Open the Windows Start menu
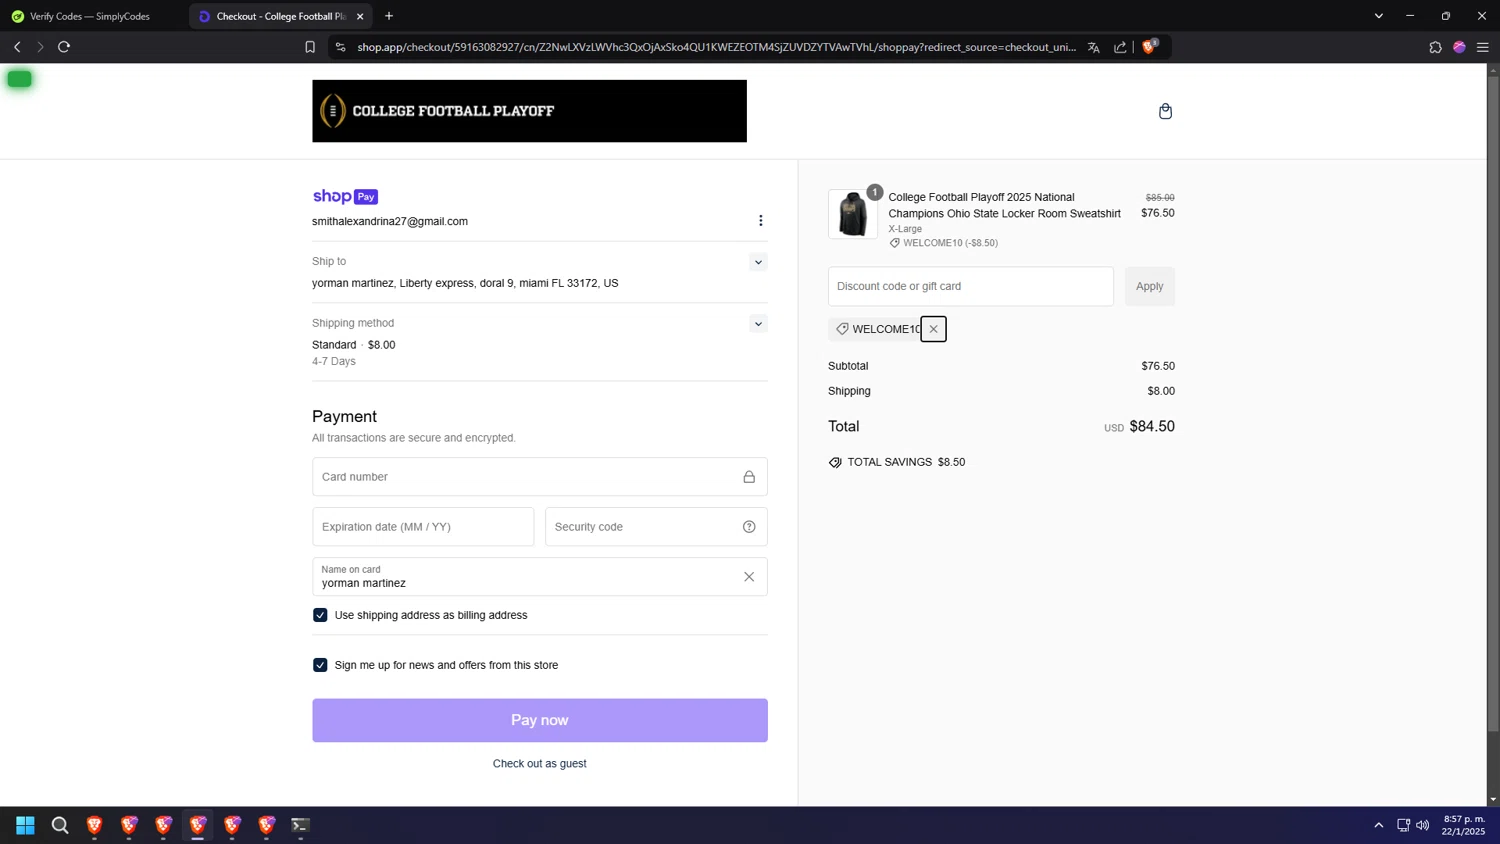This screenshot has width=1500, height=844. 26,825
